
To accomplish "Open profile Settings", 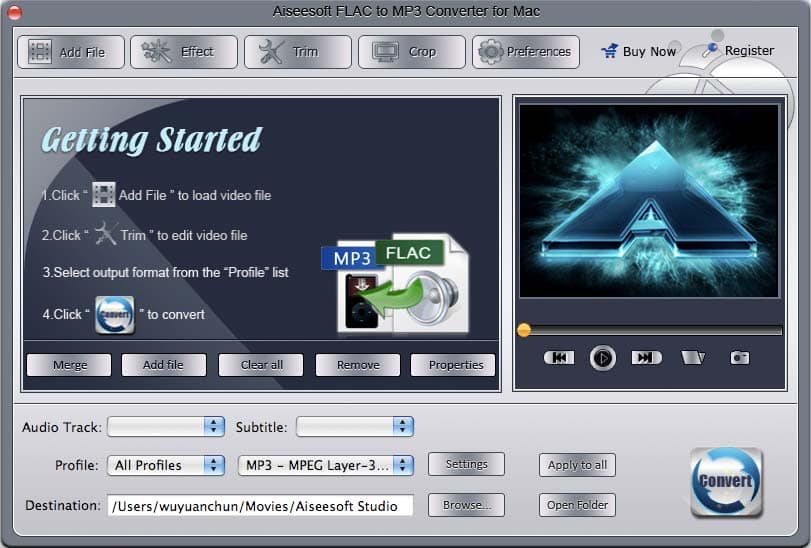I will coord(467,464).
